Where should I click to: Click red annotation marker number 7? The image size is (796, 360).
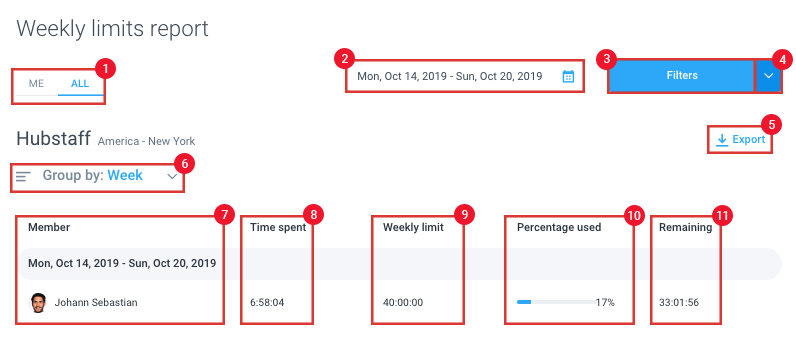point(224,215)
